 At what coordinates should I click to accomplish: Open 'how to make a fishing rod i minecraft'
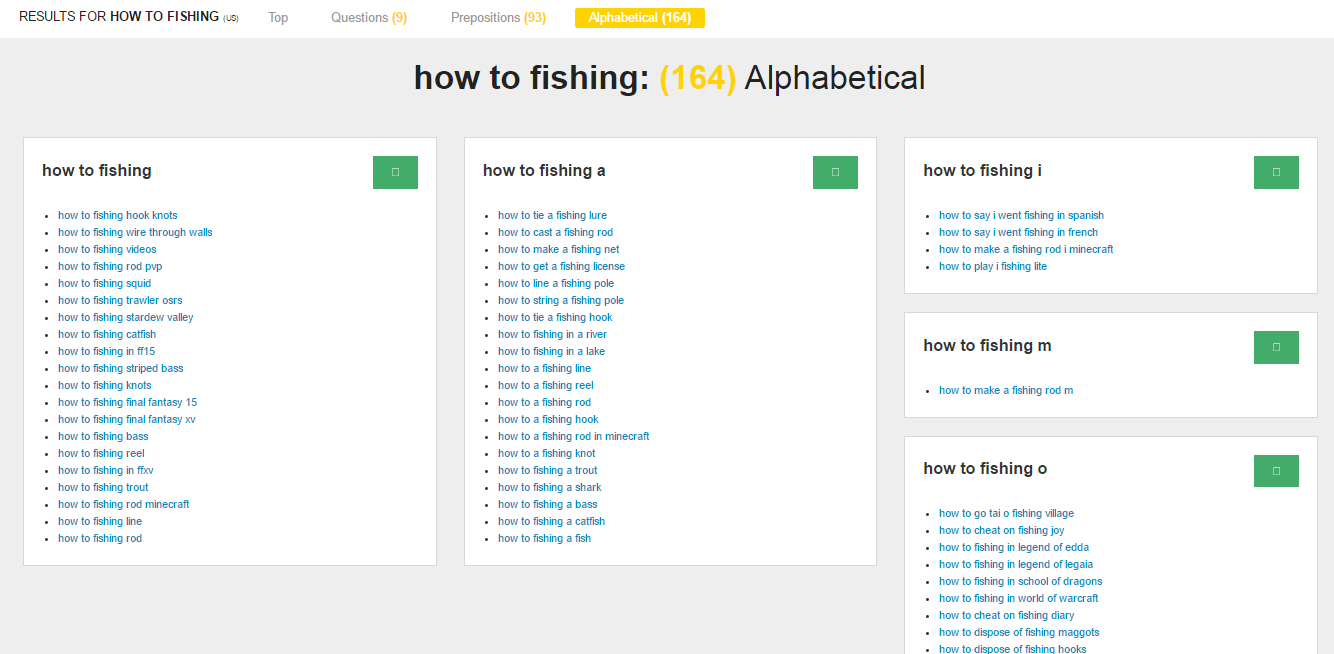pyautogui.click(x=1026, y=249)
